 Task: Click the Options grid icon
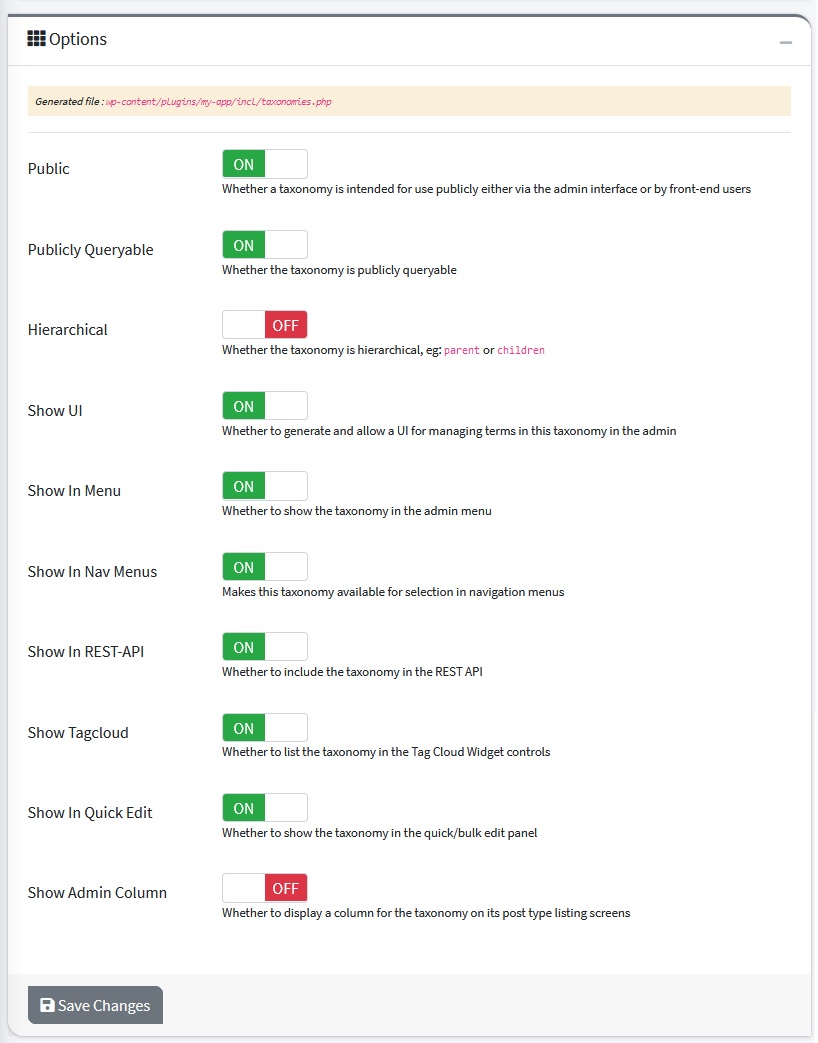36,39
